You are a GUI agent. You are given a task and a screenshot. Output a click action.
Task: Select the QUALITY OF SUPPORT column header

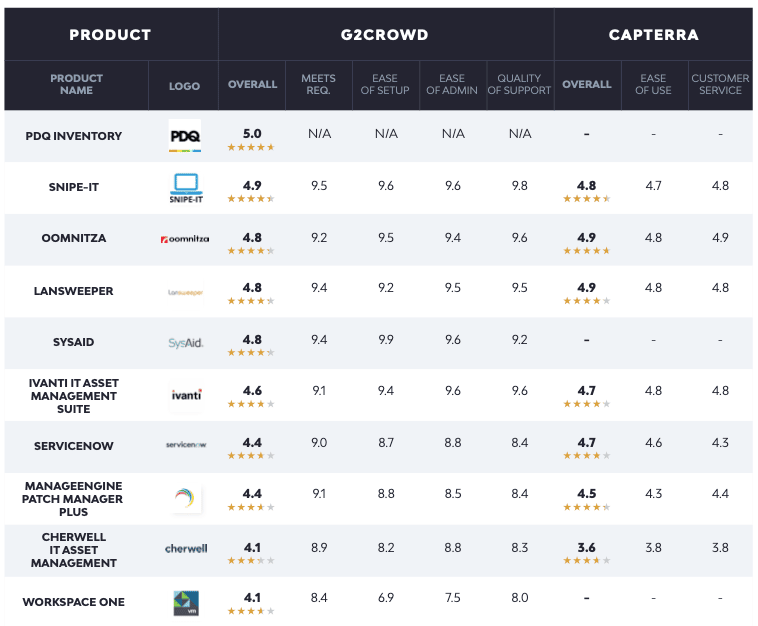[519, 84]
